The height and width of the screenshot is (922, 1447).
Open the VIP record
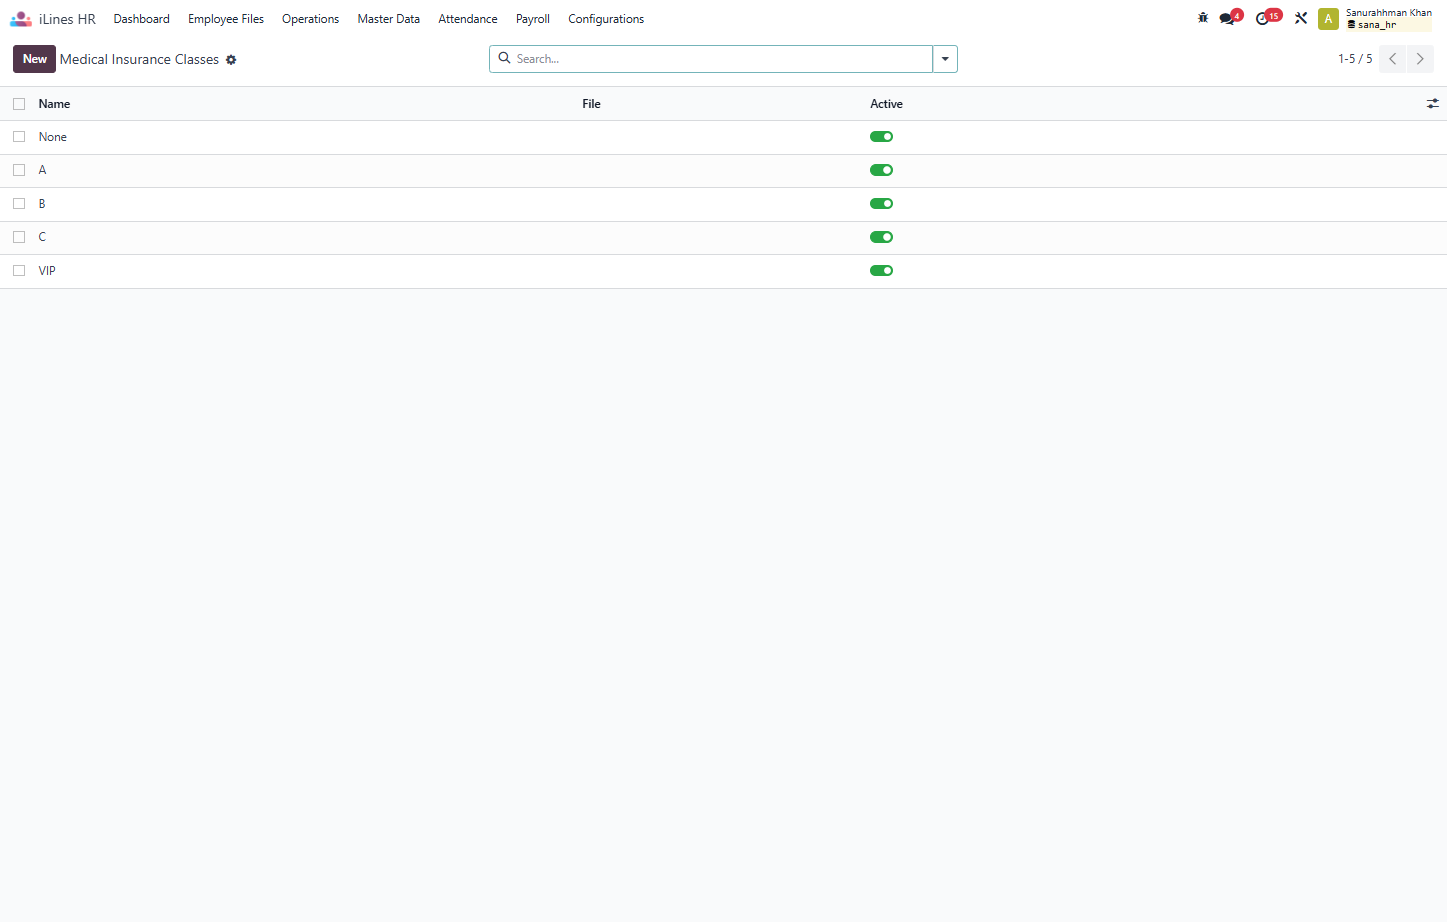tap(47, 271)
